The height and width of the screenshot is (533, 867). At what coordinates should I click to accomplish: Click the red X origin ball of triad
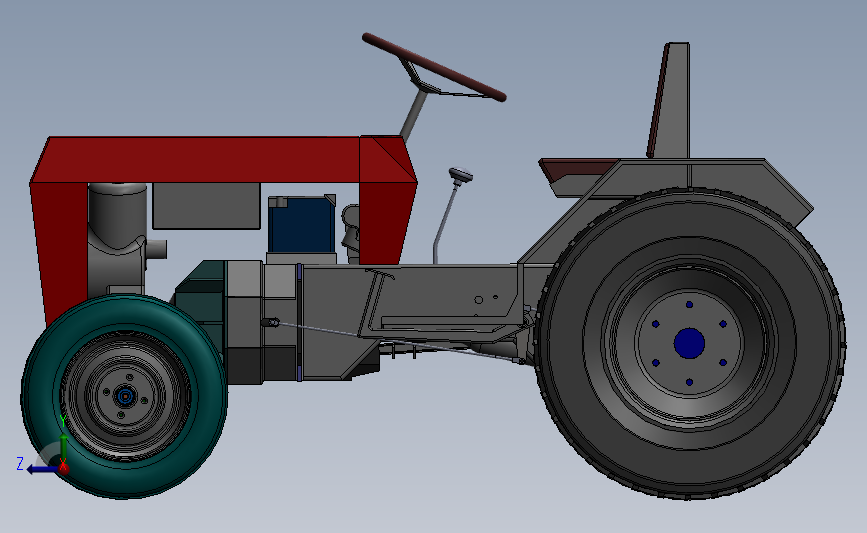[x=64, y=469]
